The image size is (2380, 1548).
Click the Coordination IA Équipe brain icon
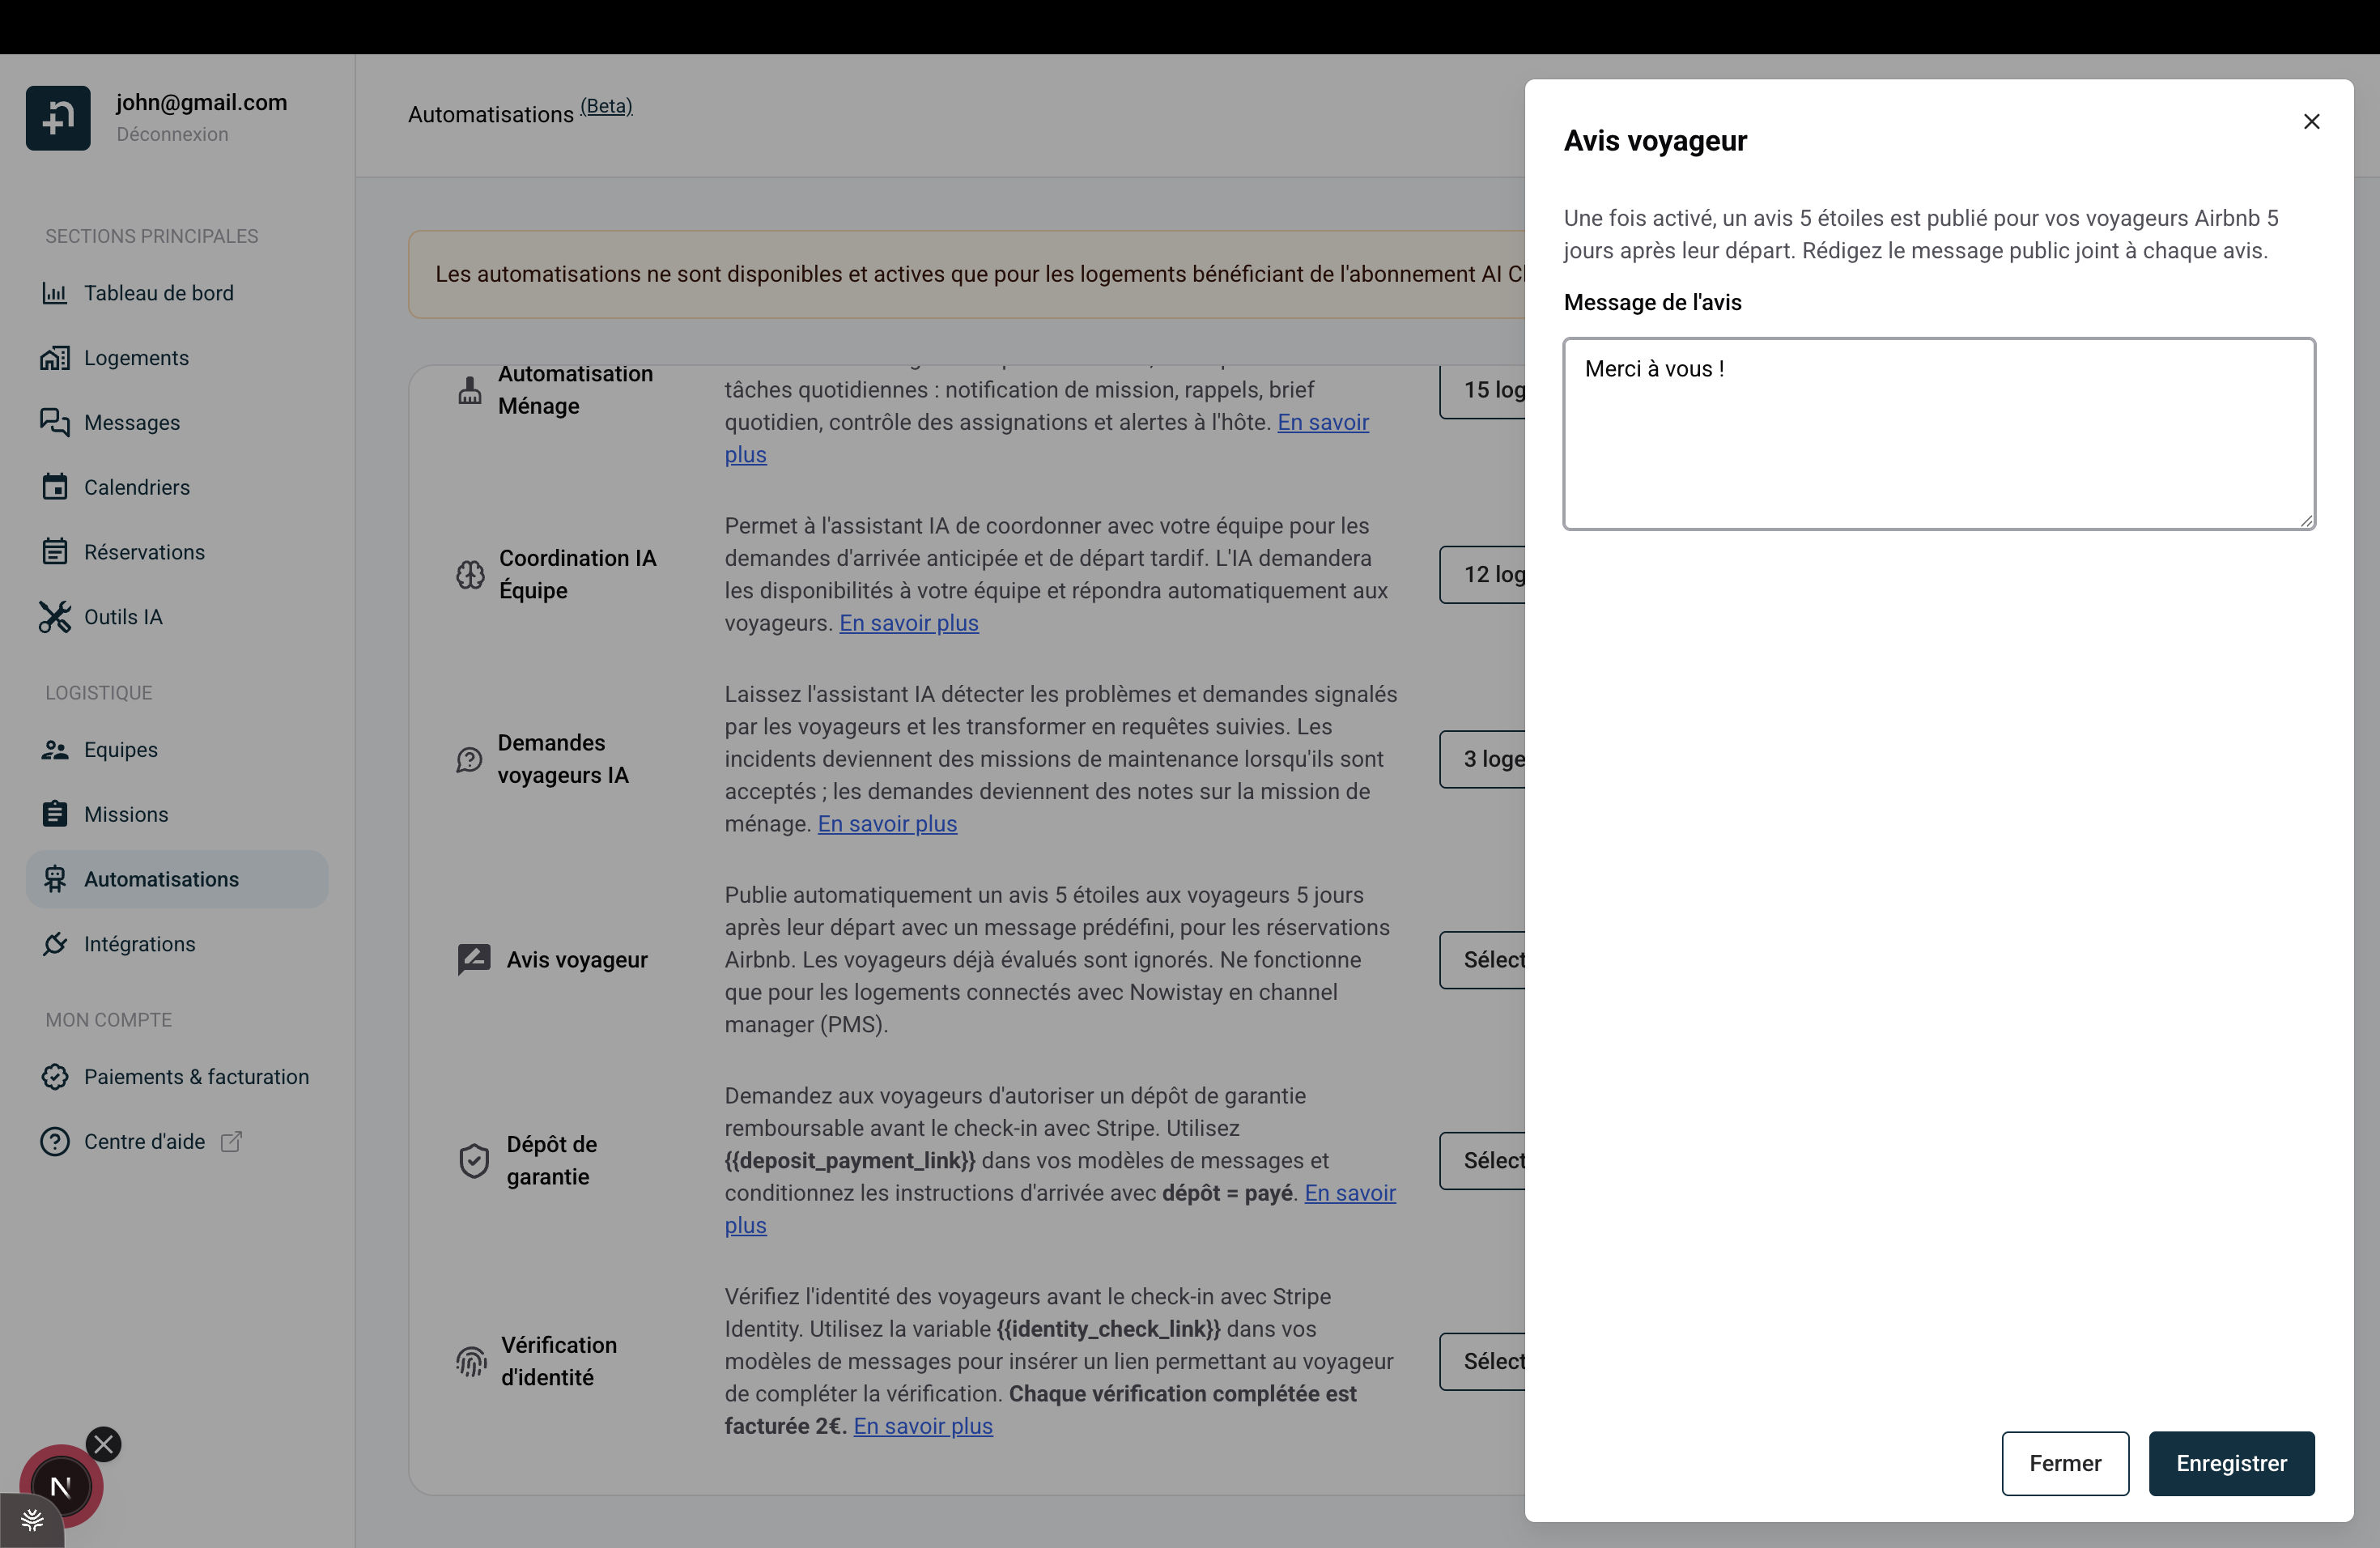(470, 575)
